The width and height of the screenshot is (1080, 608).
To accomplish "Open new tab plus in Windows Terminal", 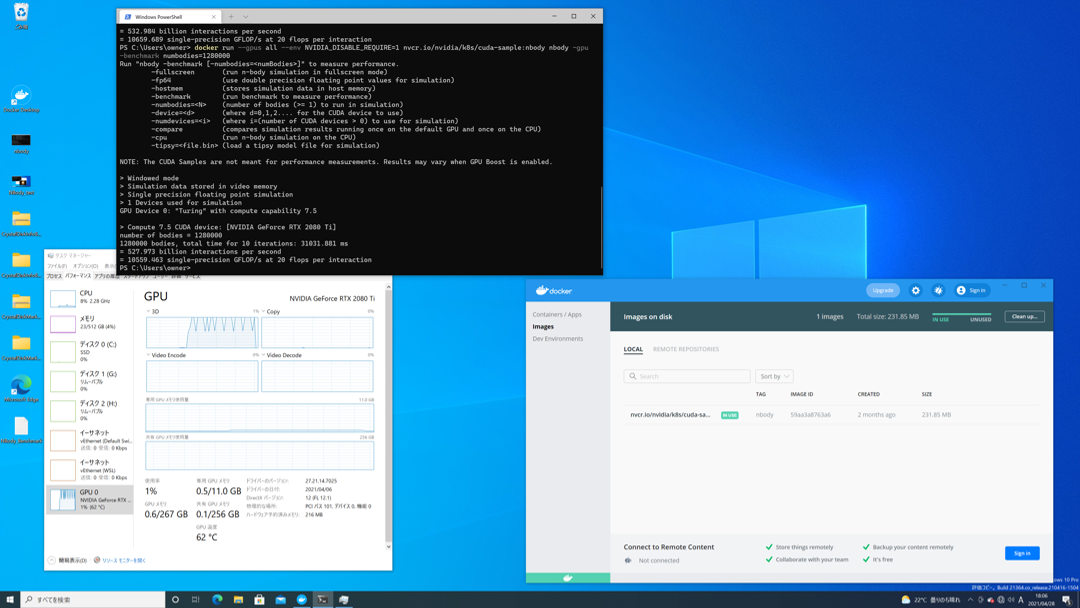I will coord(231,17).
